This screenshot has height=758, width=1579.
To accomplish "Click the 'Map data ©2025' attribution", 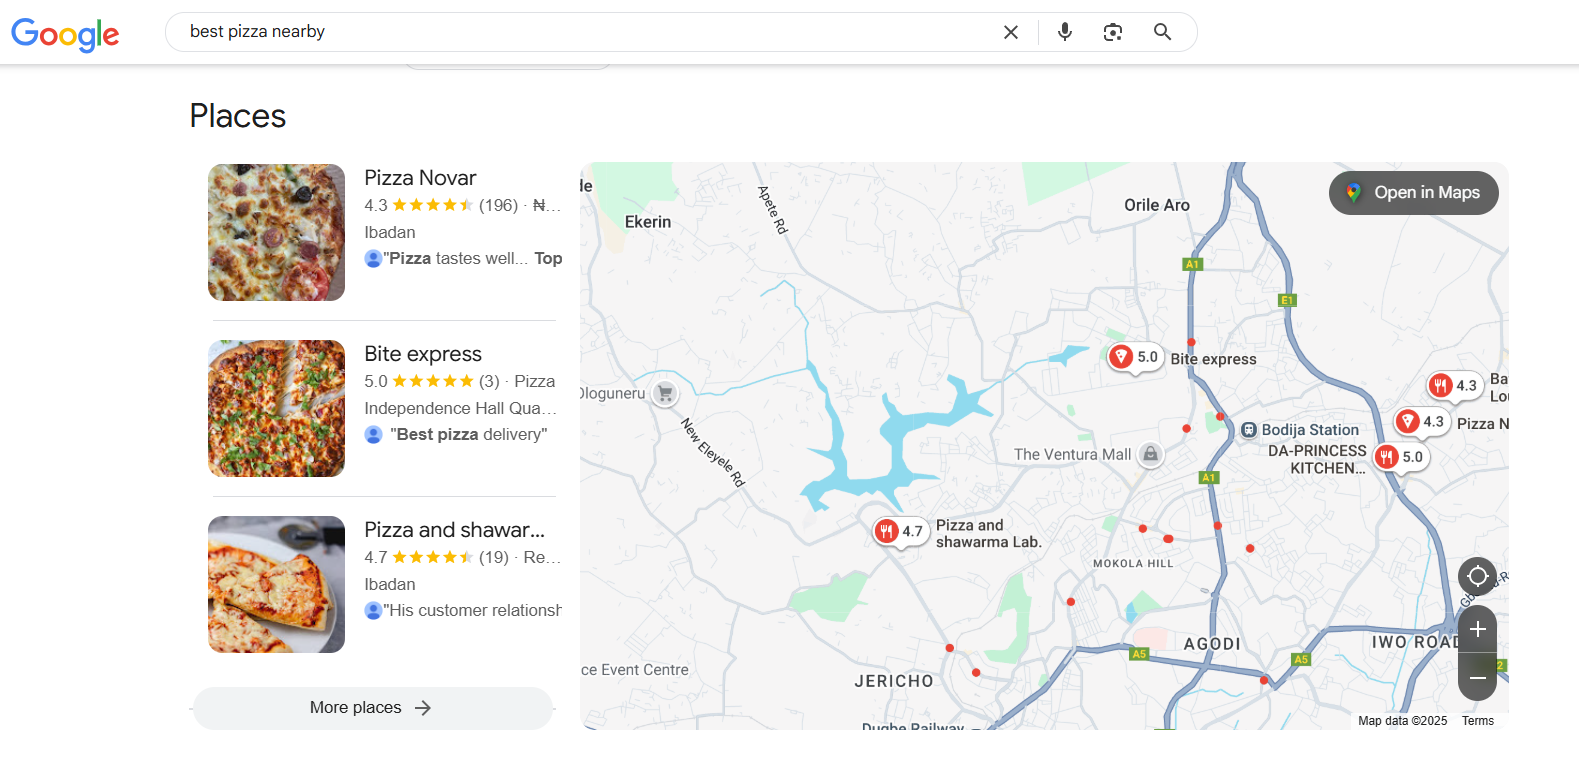I will coord(1402,721).
